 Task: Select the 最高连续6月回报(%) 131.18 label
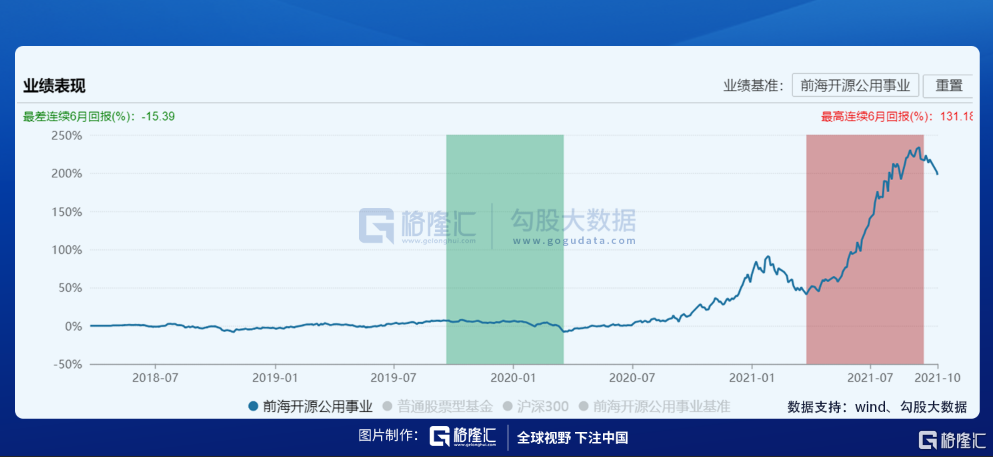point(897,116)
